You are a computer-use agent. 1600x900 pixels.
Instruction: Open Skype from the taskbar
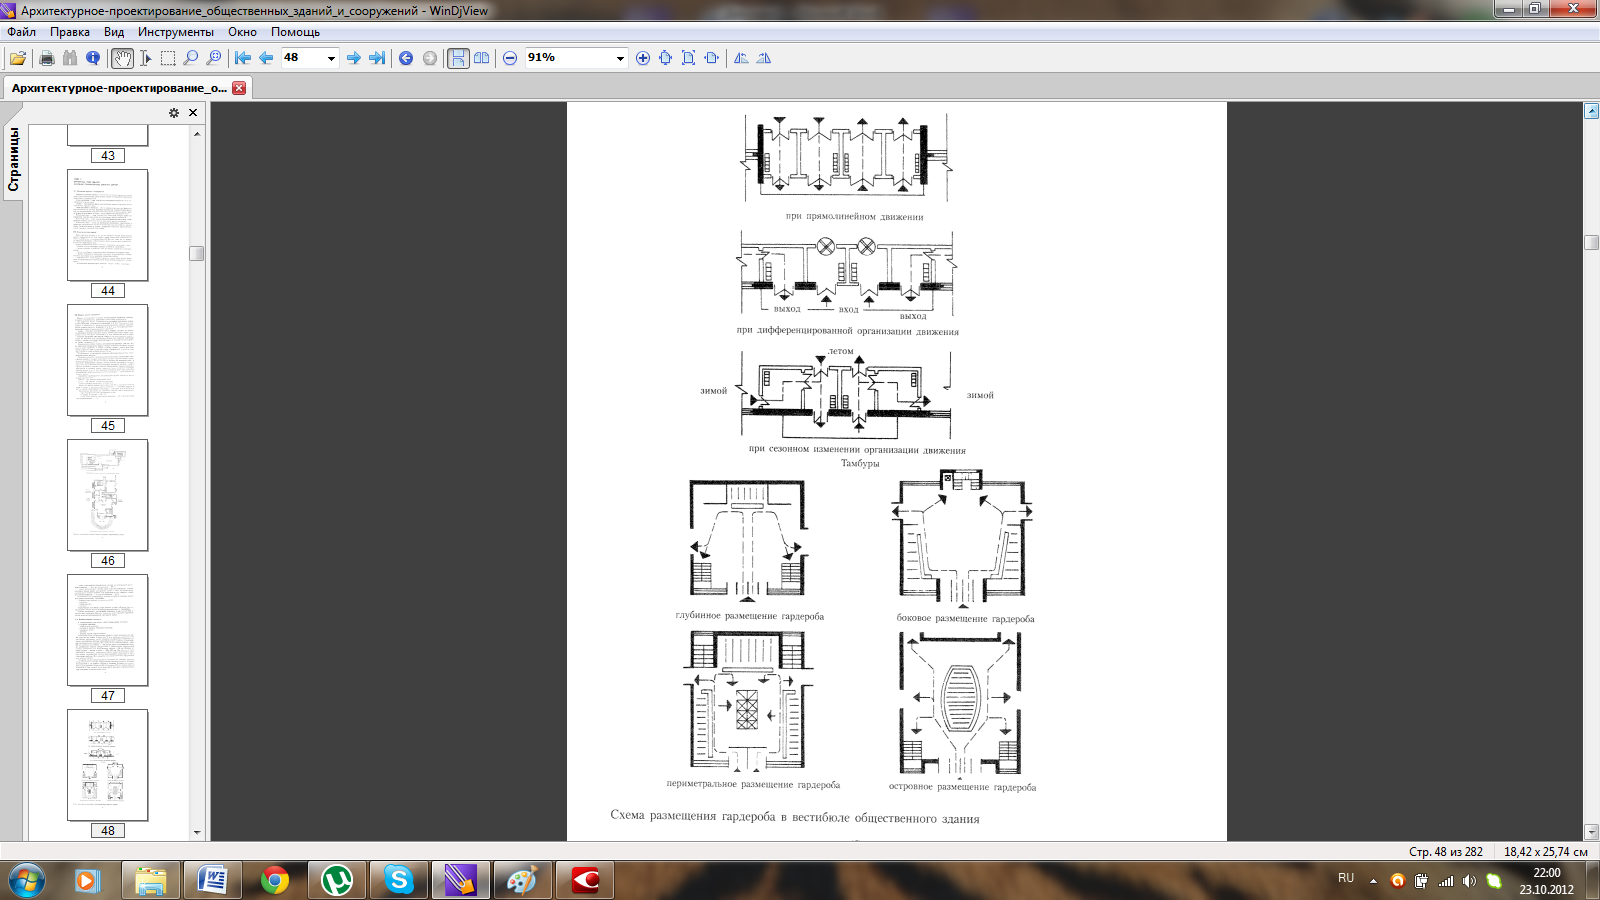tap(398, 880)
